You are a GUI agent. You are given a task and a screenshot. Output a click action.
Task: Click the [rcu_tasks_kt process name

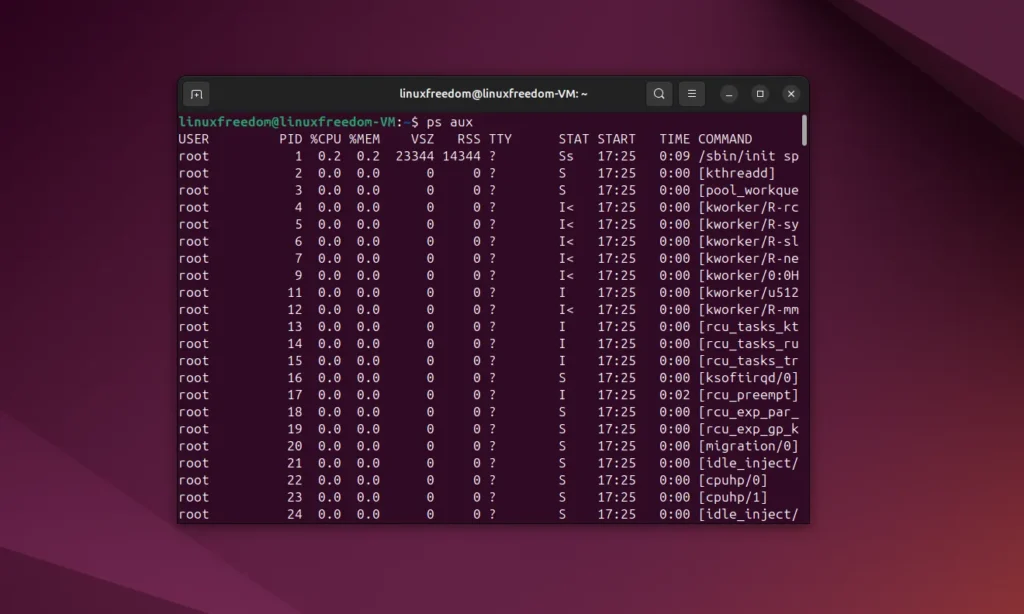(x=748, y=327)
